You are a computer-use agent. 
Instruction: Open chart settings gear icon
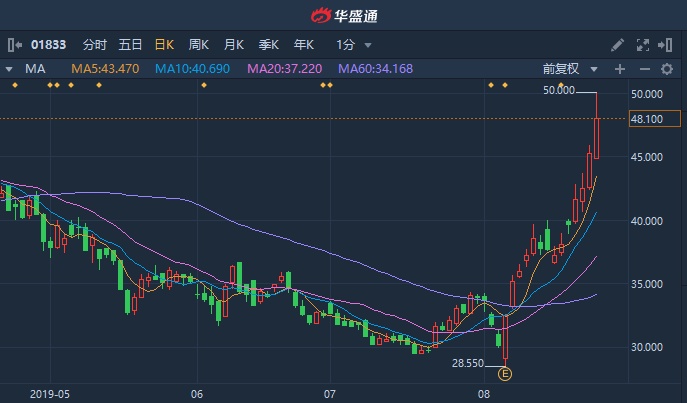(x=667, y=69)
